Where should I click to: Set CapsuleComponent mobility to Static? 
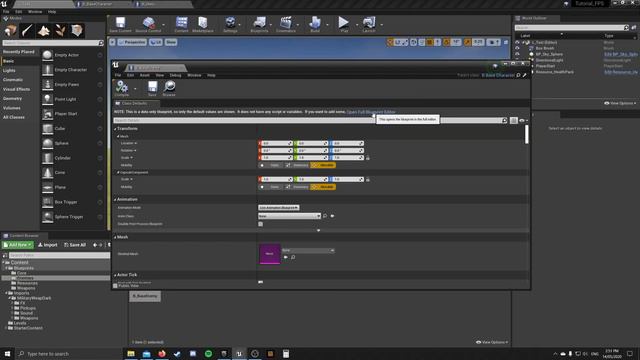click(271, 187)
